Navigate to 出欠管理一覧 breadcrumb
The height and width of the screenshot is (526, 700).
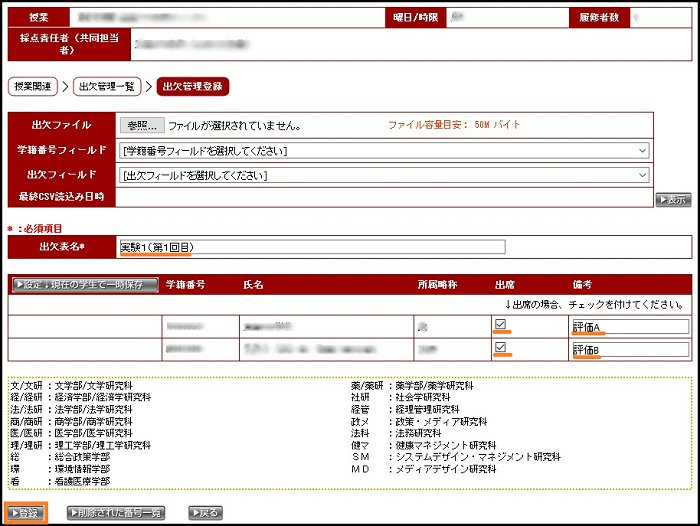(107, 87)
